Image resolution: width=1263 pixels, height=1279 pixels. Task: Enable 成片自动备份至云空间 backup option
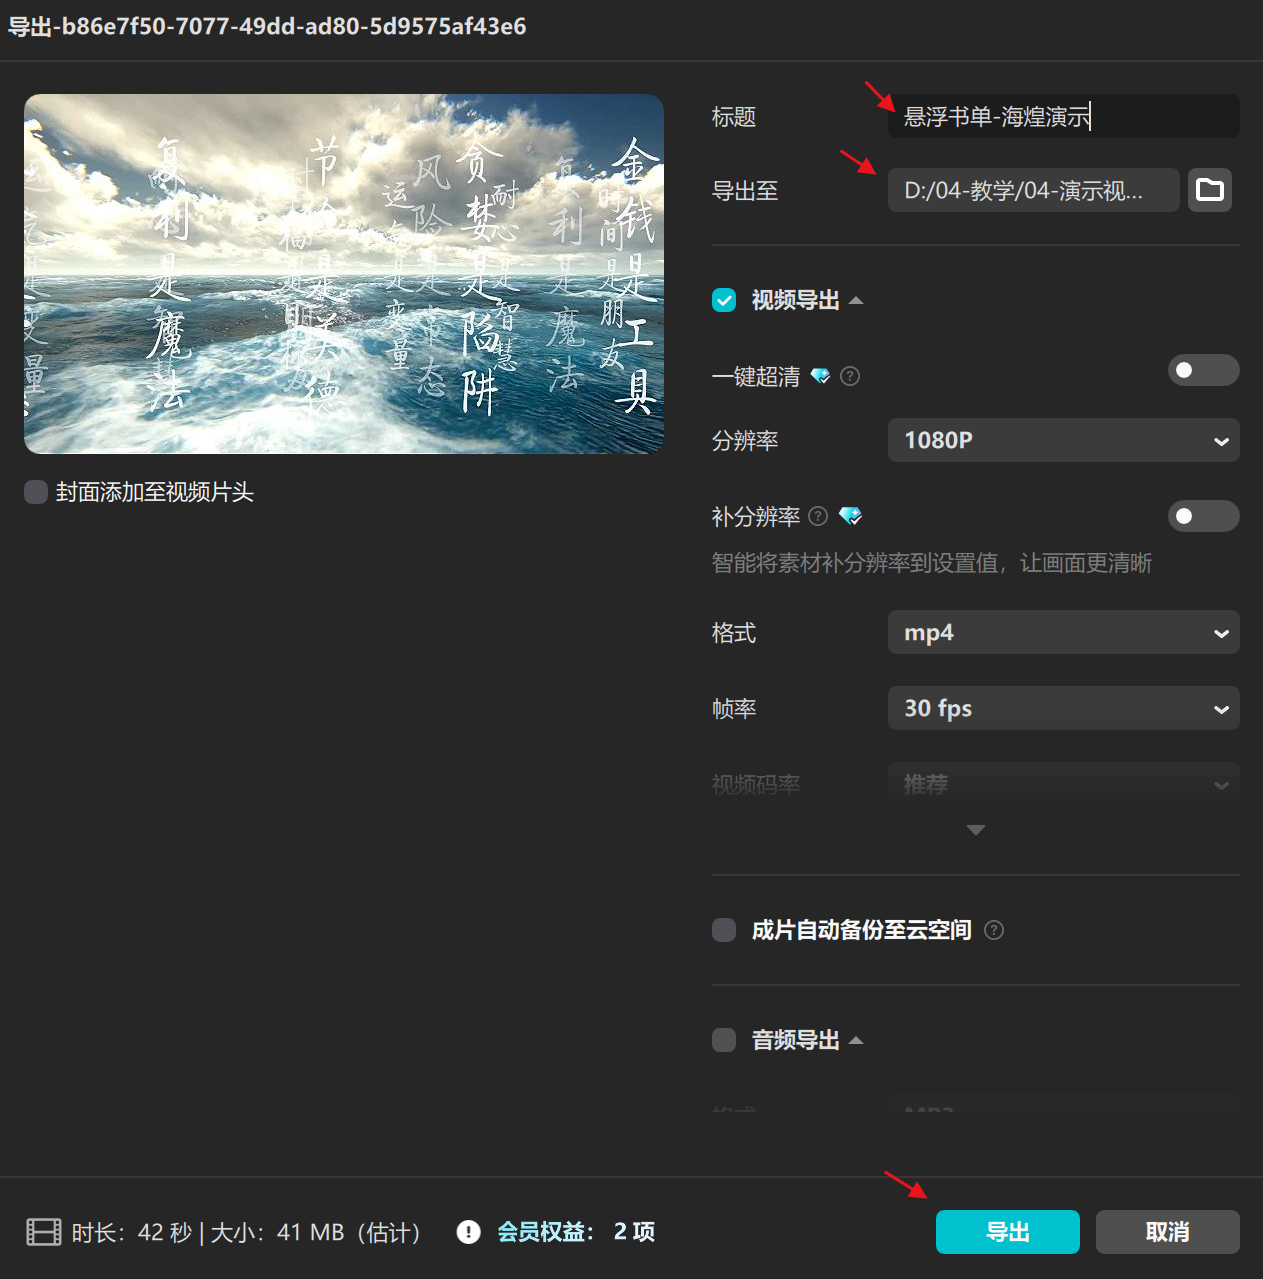click(x=723, y=930)
